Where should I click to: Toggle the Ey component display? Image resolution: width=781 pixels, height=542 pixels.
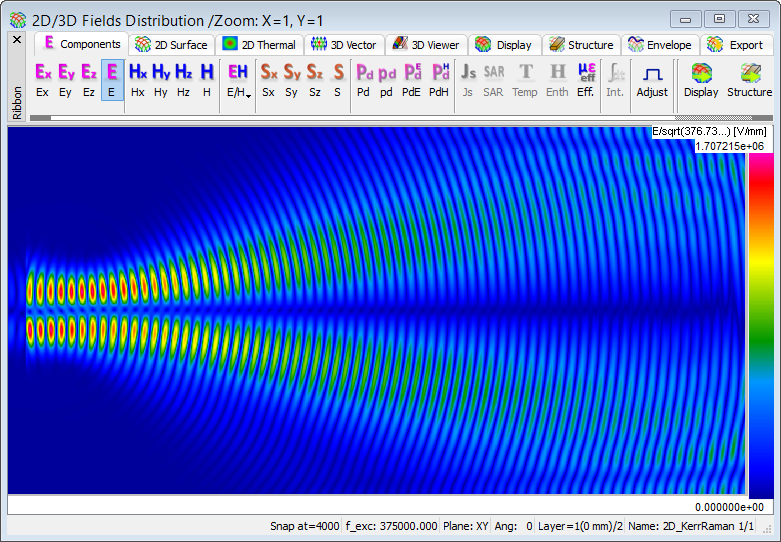pyautogui.click(x=66, y=79)
